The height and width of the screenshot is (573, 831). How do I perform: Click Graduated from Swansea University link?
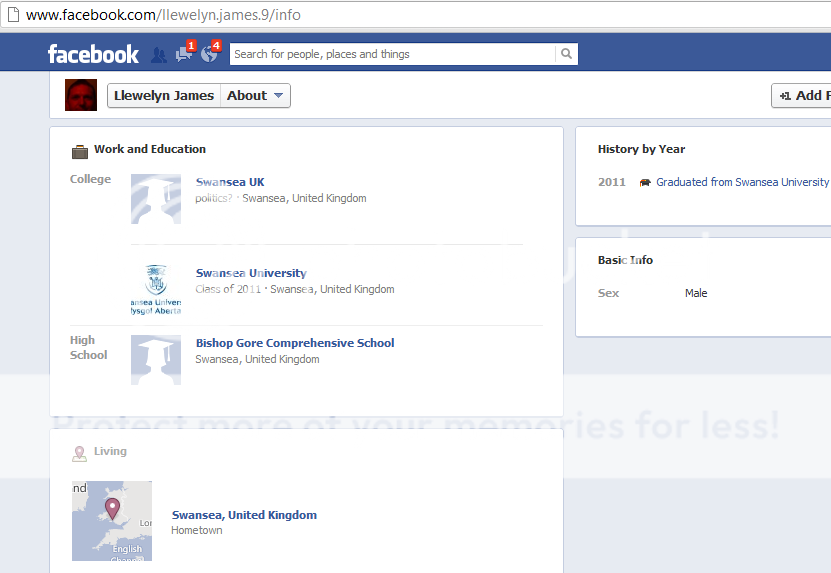click(x=742, y=182)
